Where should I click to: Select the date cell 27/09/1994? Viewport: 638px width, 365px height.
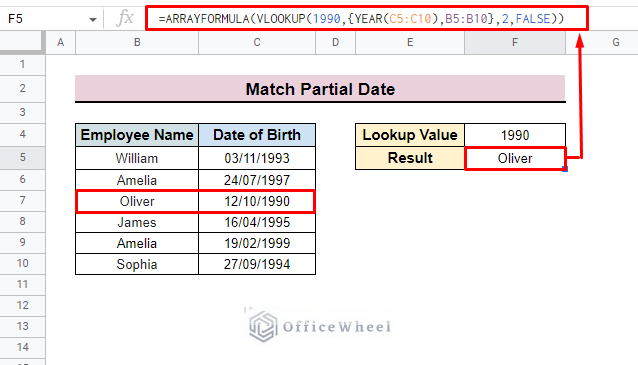[x=257, y=264]
